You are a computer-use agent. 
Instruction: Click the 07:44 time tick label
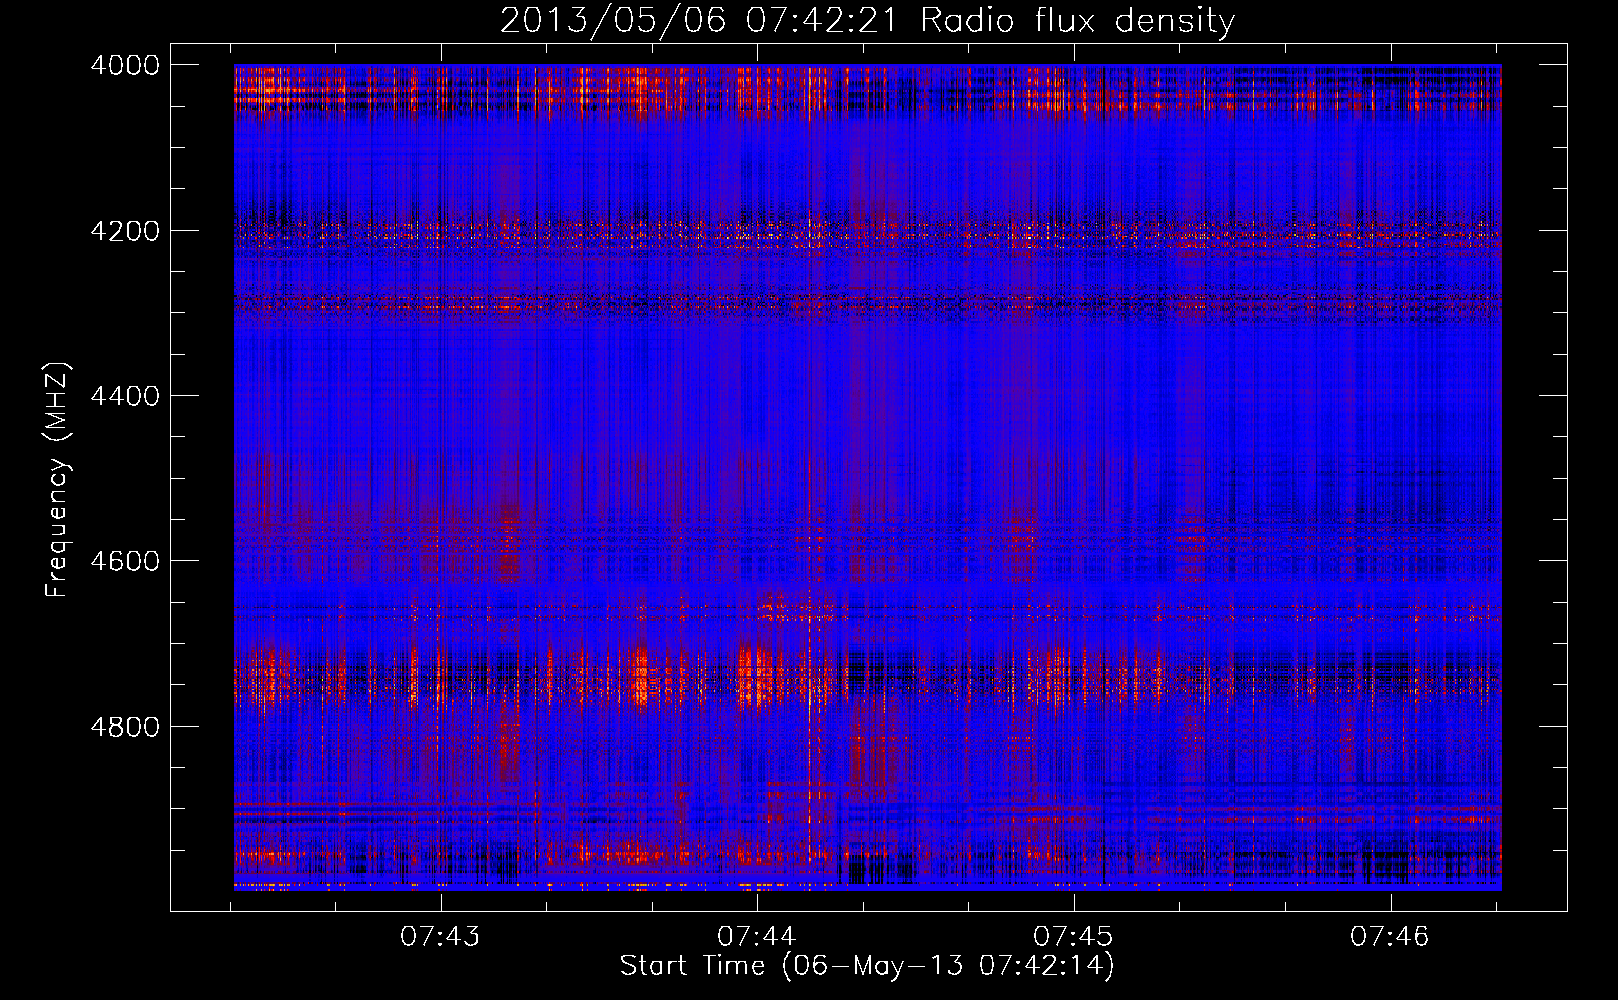click(757, 937)
